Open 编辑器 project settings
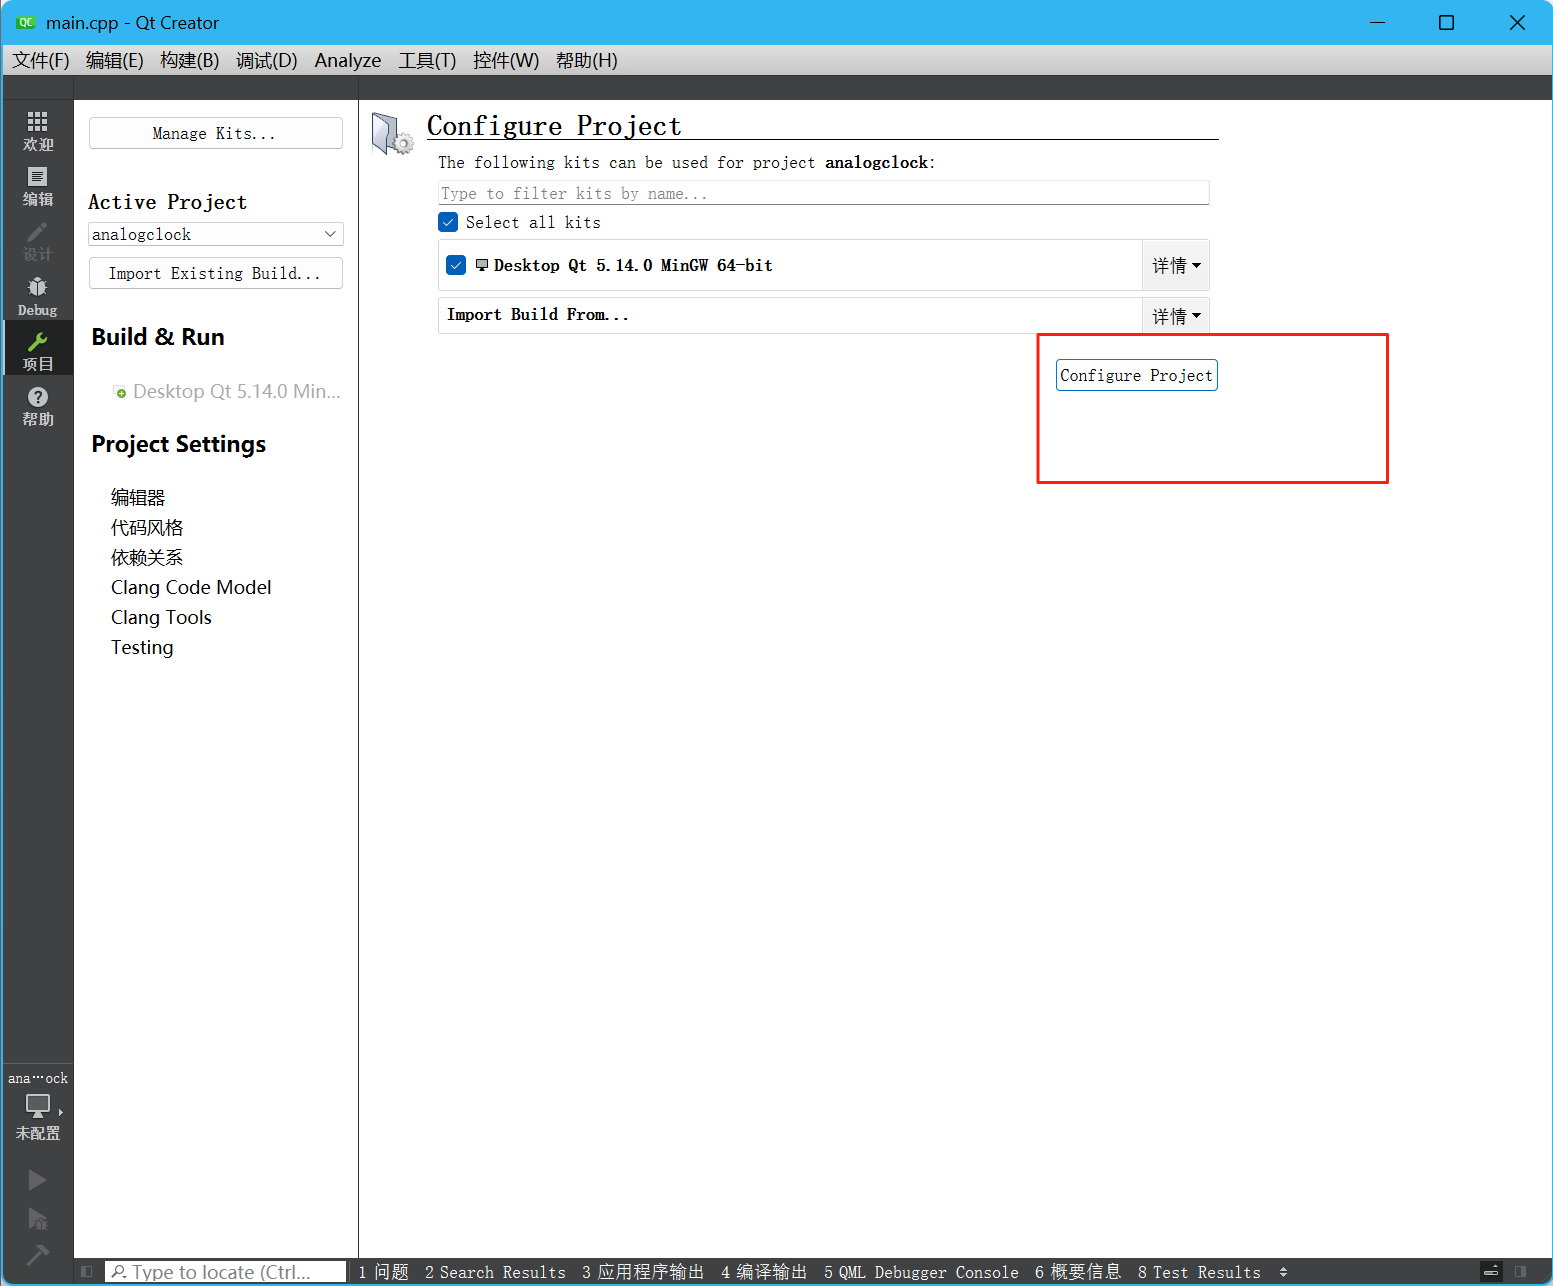 pos(138,497)
